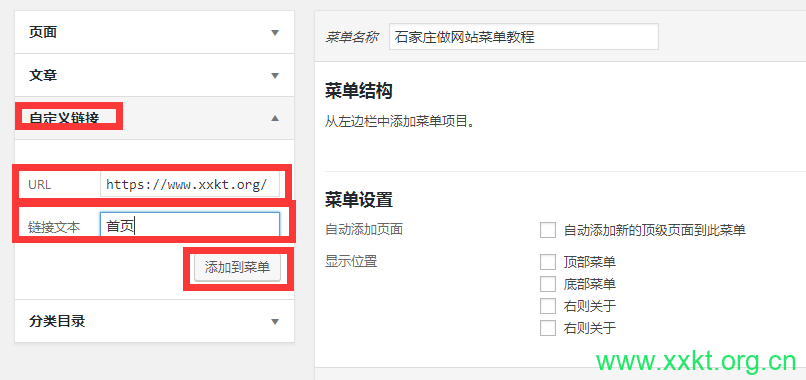Click the 菜单名称 label
806x380 pixels.
point(352,37)
